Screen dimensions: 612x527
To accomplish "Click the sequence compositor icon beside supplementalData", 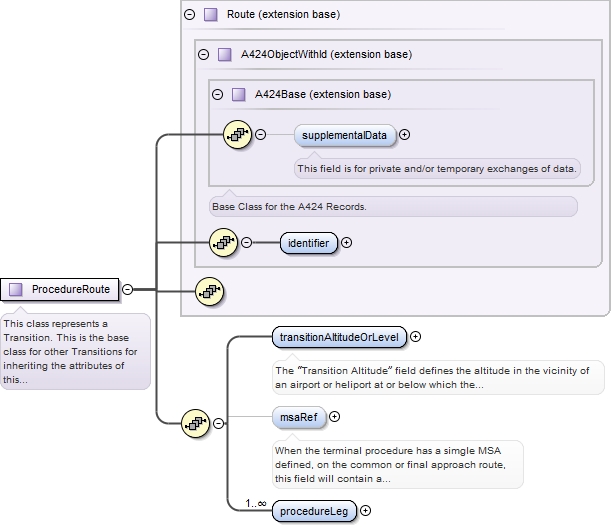I will click(x=237, y=134).
